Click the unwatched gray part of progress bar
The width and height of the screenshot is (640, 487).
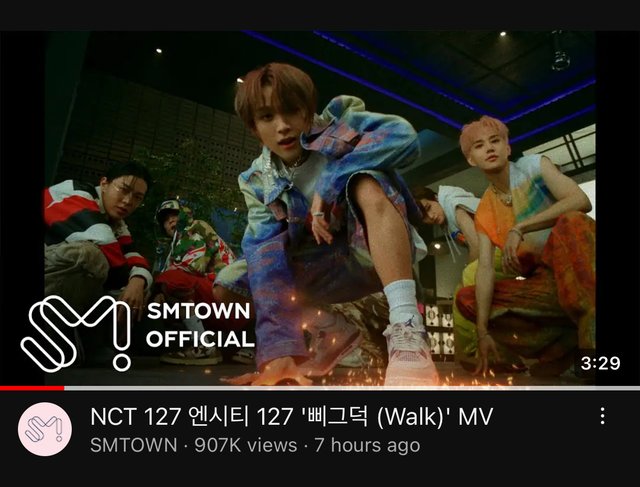click(352, 388)
